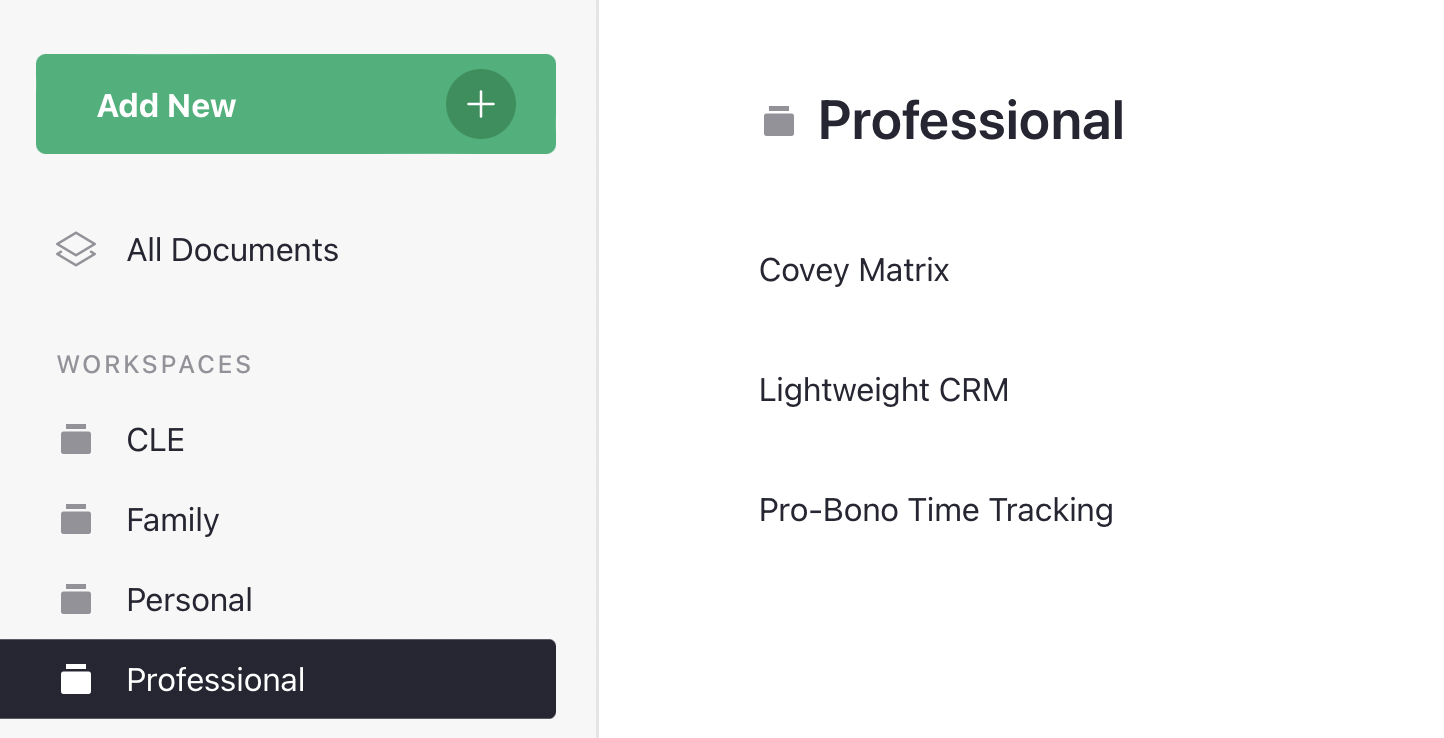The height and width of the screenshot is (738, 1444).
Task: Click the CLE workspace folder icon
Action: [76, 439]
